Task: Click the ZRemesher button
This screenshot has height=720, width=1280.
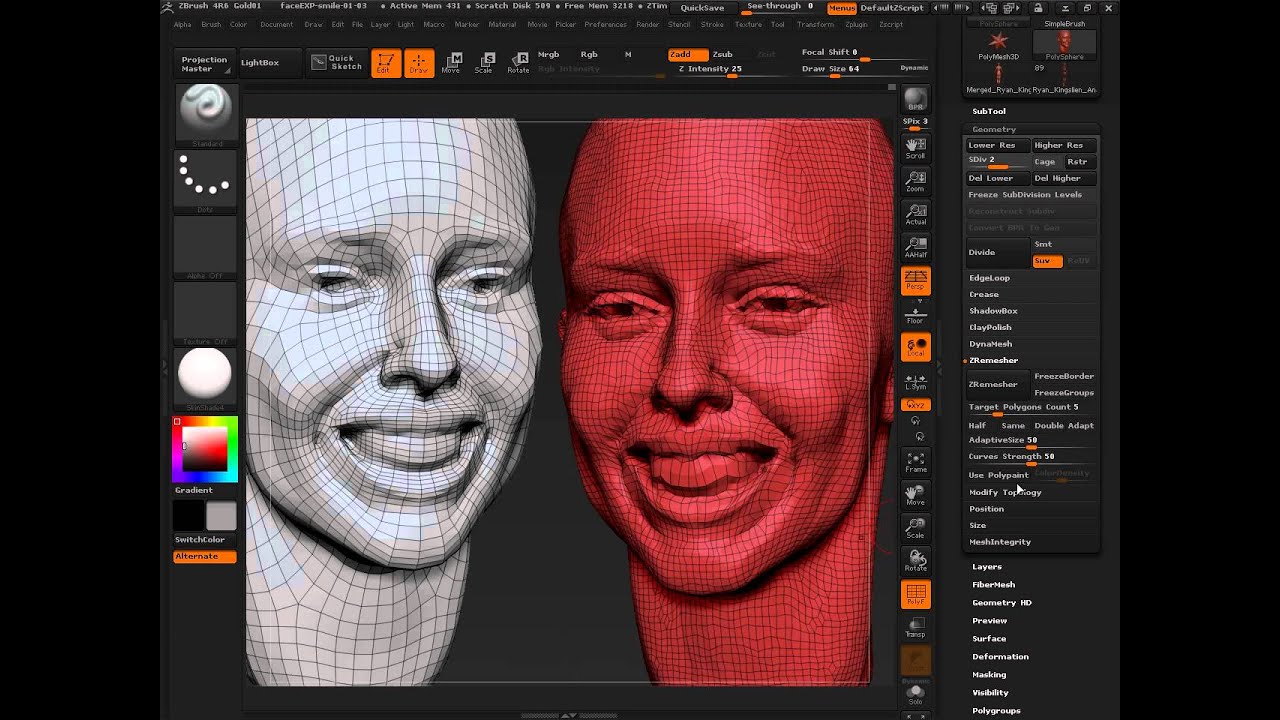Action: pos(997,384)
